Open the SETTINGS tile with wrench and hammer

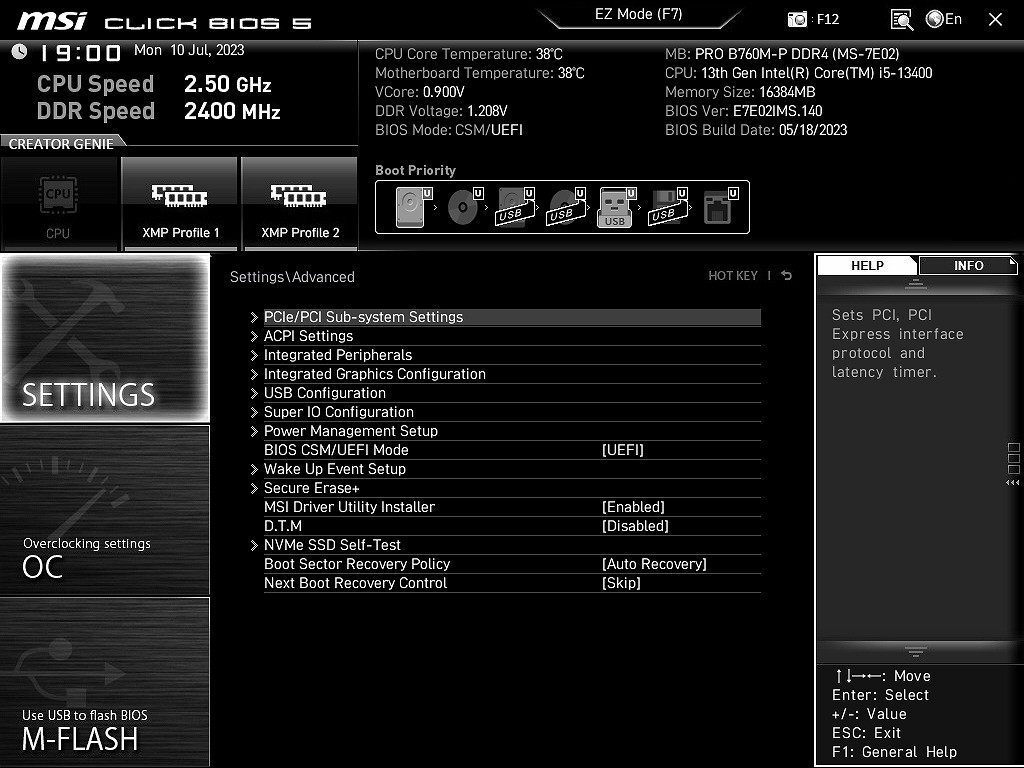(x=105, y=338)
